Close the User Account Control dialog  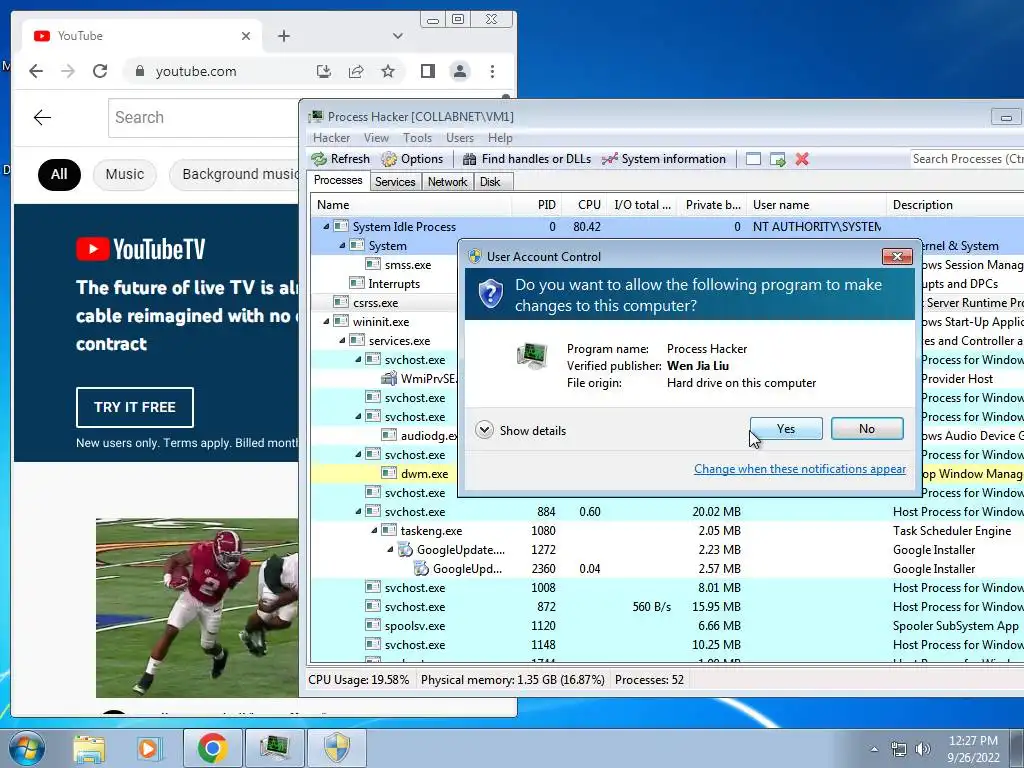tap(897, 257)
